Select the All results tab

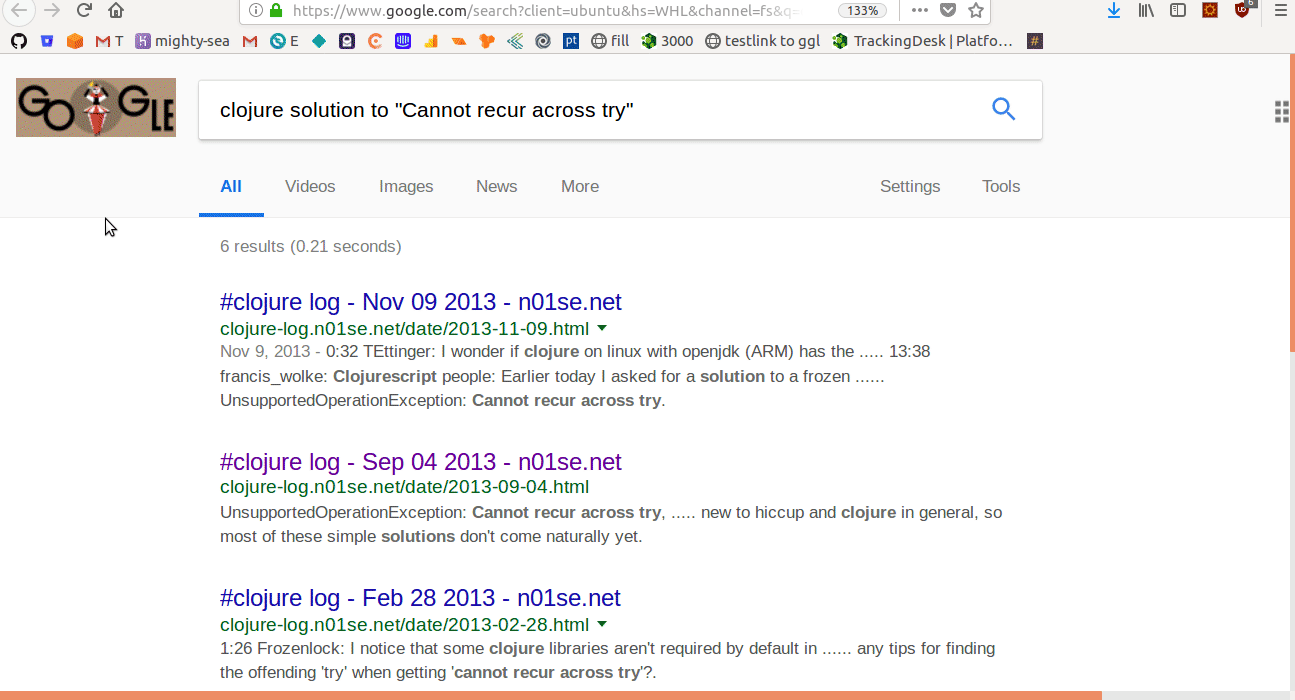click(x=231, y=187)
